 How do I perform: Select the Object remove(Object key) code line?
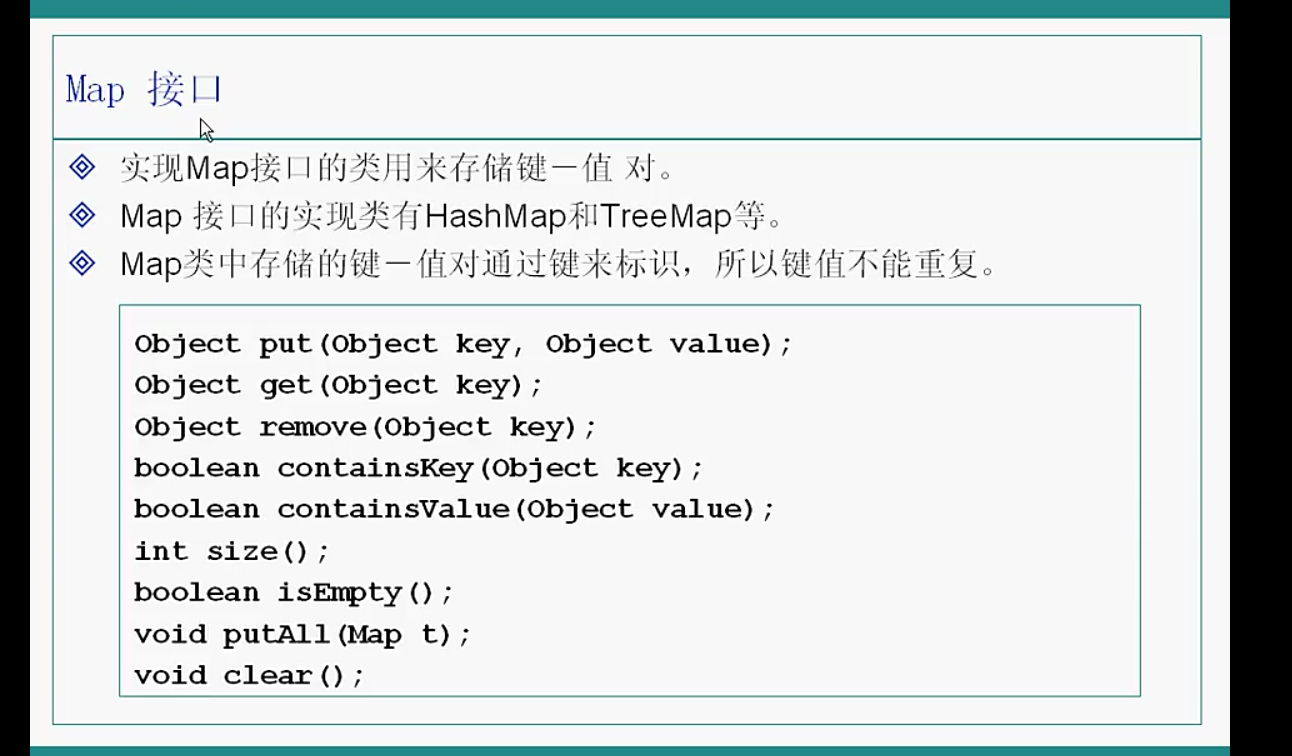pos(365,427)
